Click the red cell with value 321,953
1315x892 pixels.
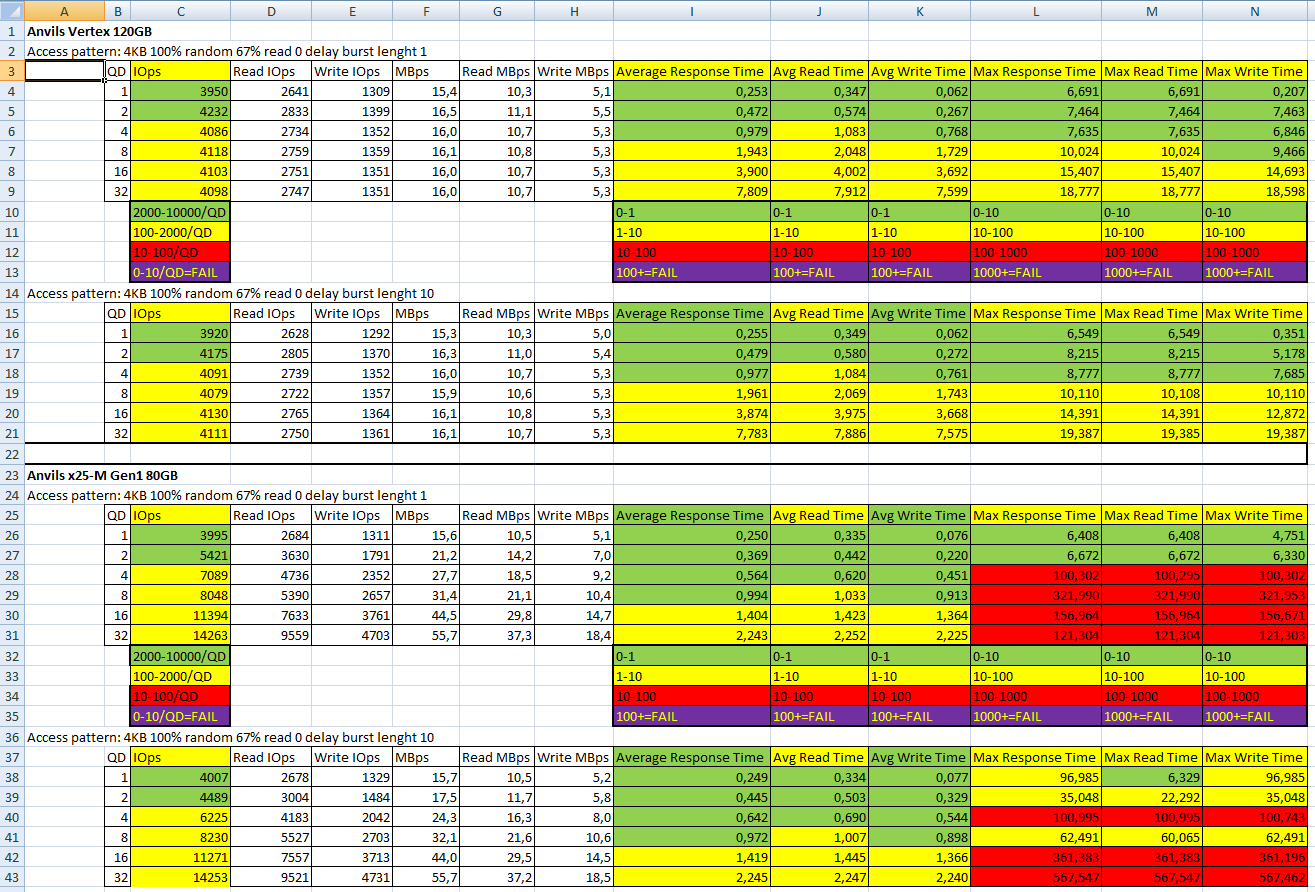(x=1254, y=596)
